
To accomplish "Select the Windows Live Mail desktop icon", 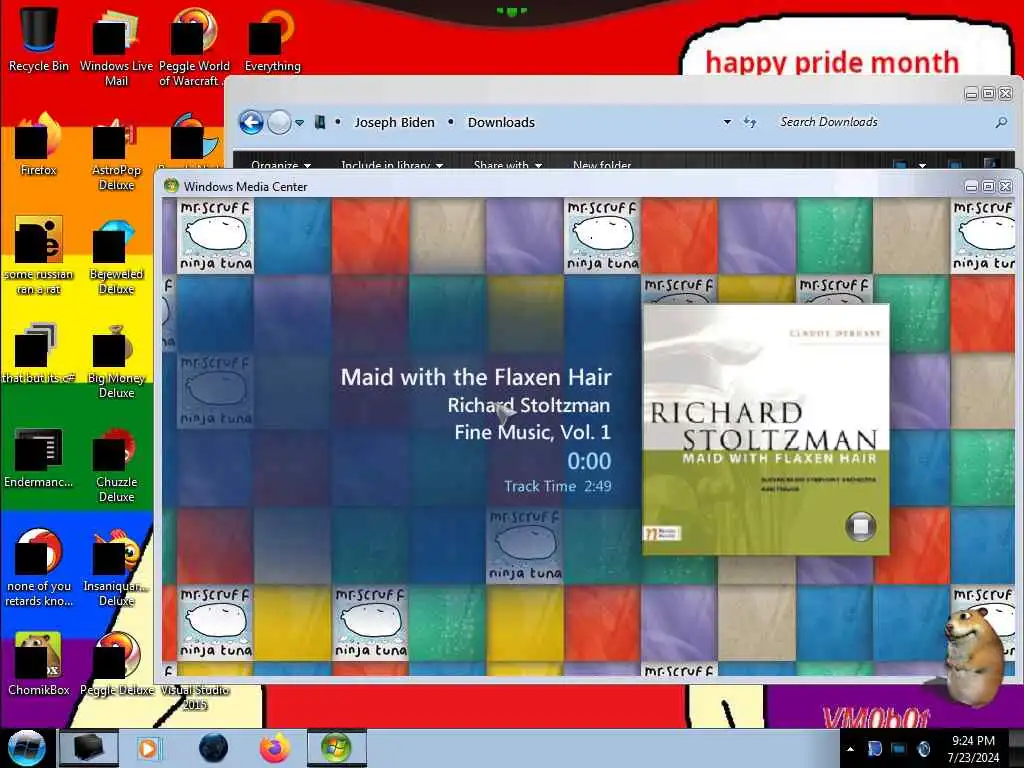I will tap(116, 47).
